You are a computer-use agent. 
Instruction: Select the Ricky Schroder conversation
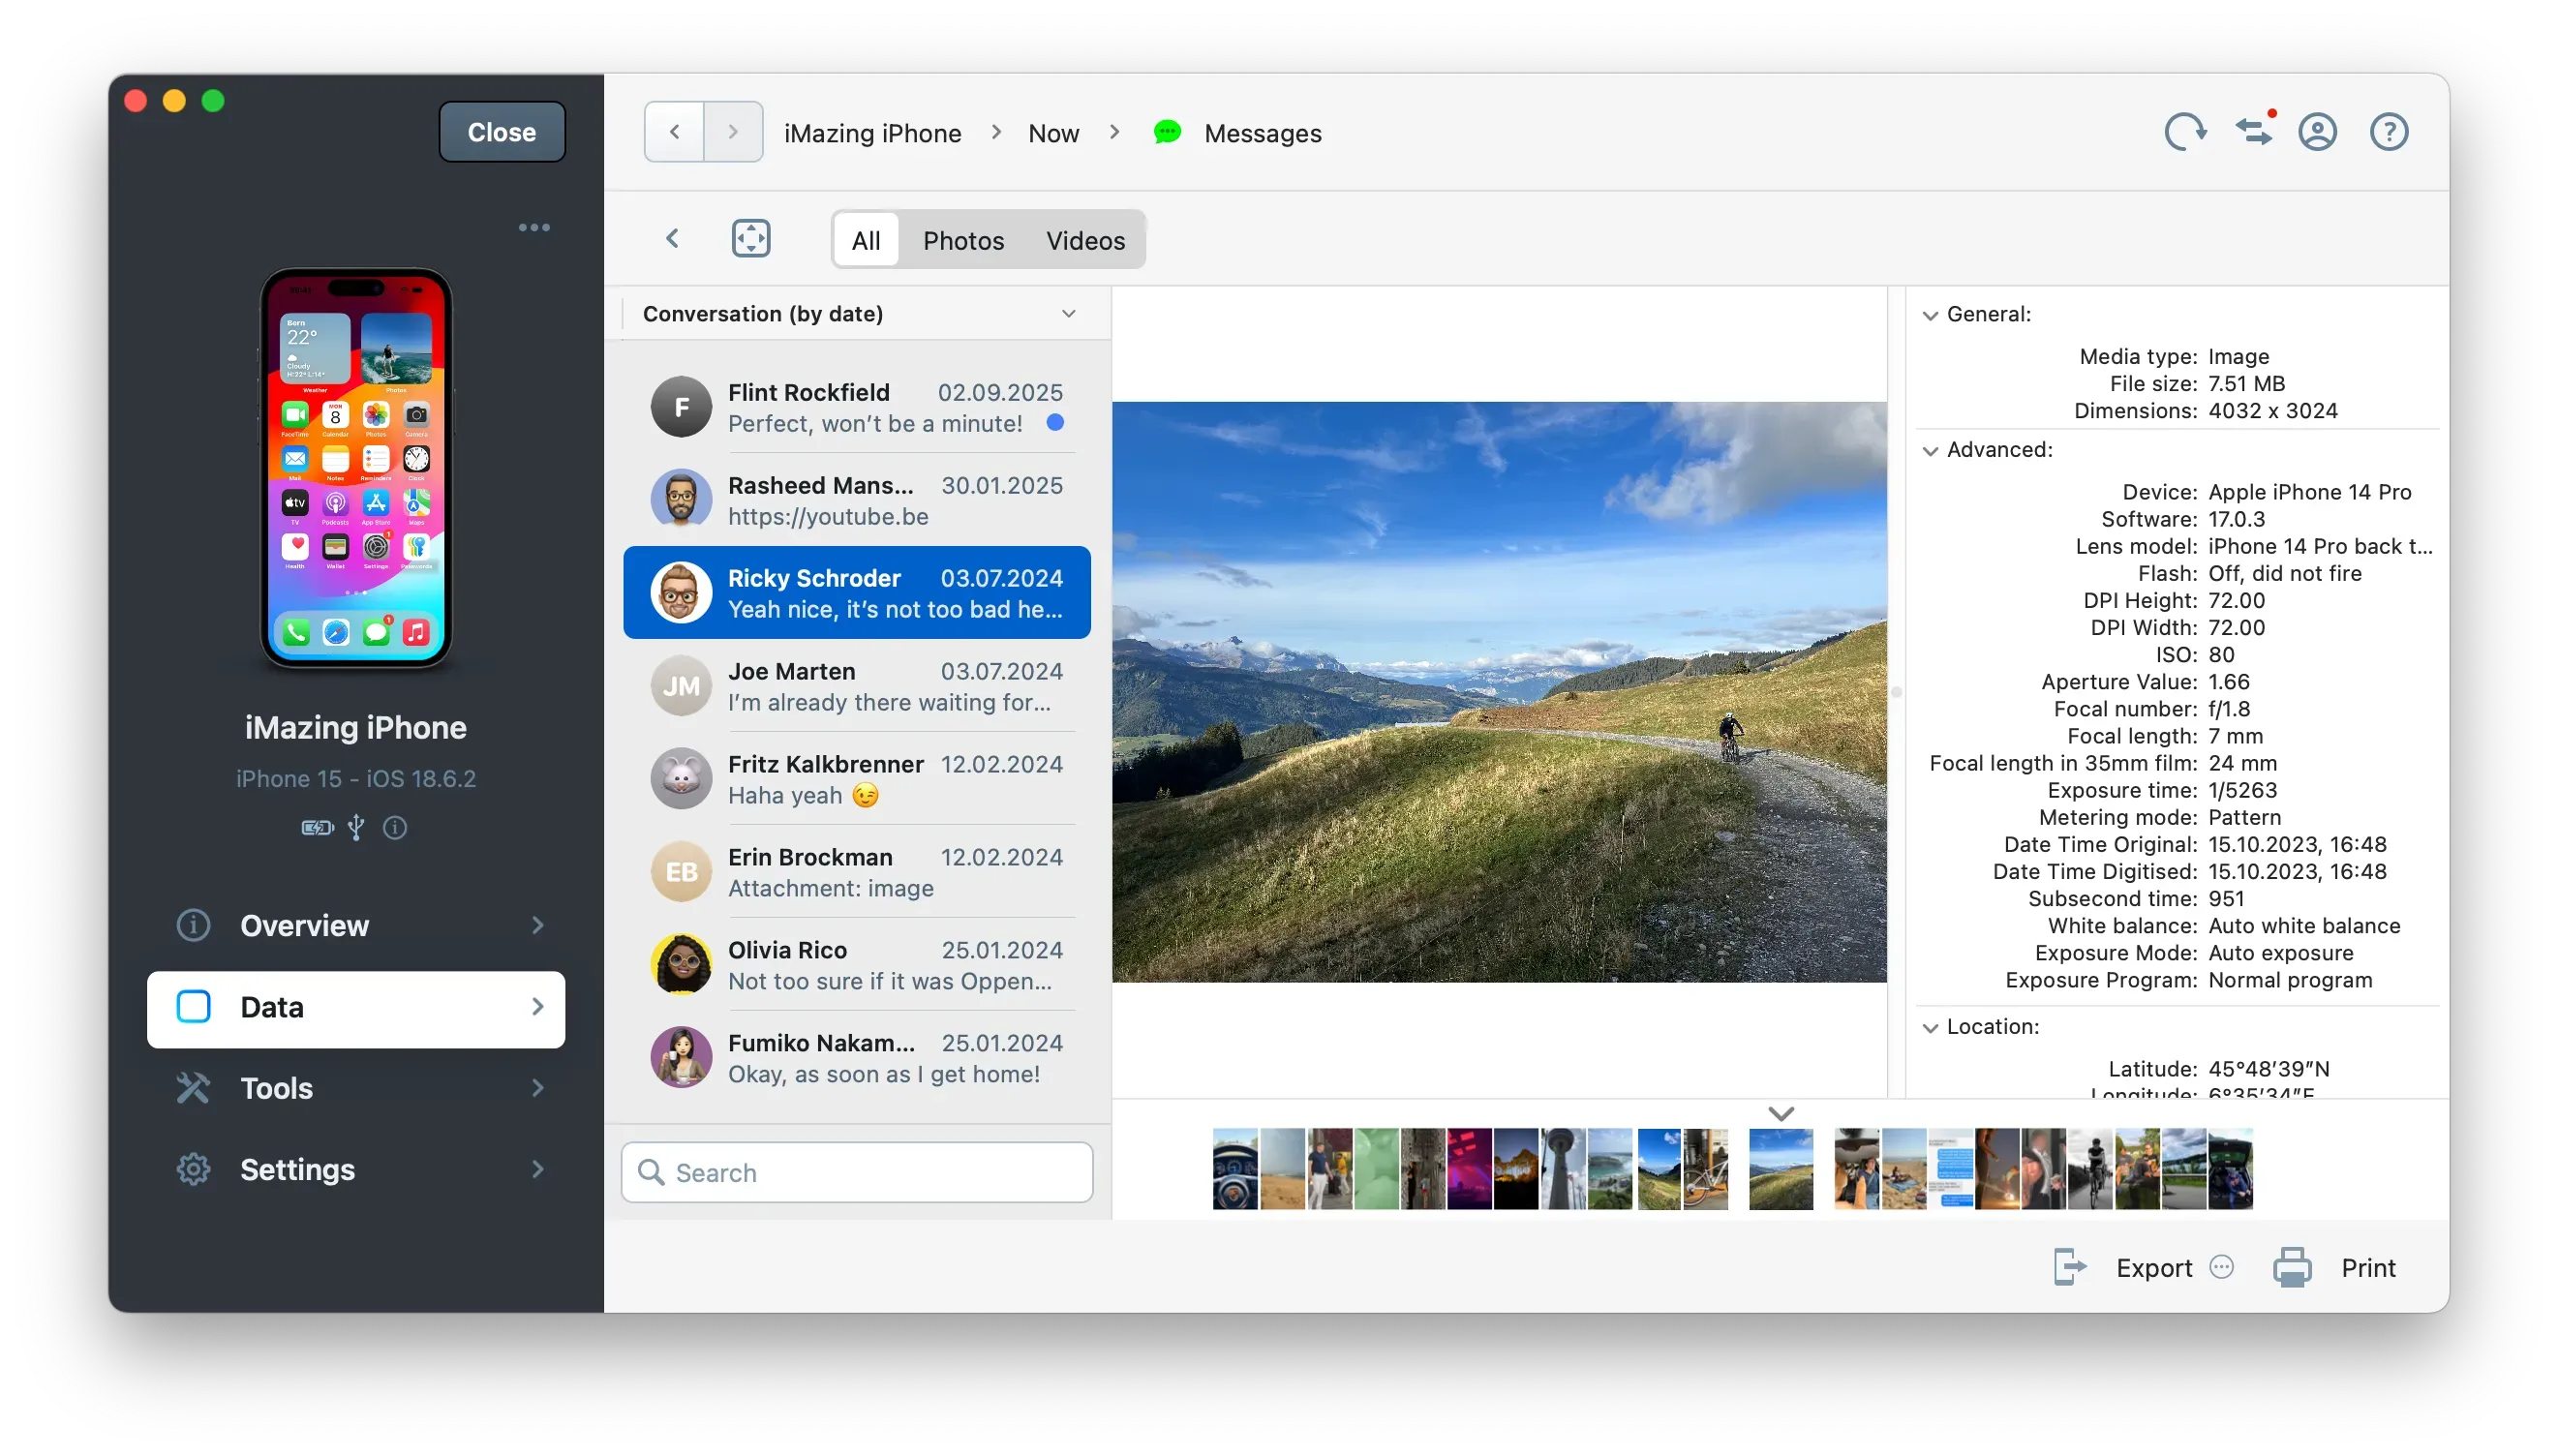(x=856, y=592)
